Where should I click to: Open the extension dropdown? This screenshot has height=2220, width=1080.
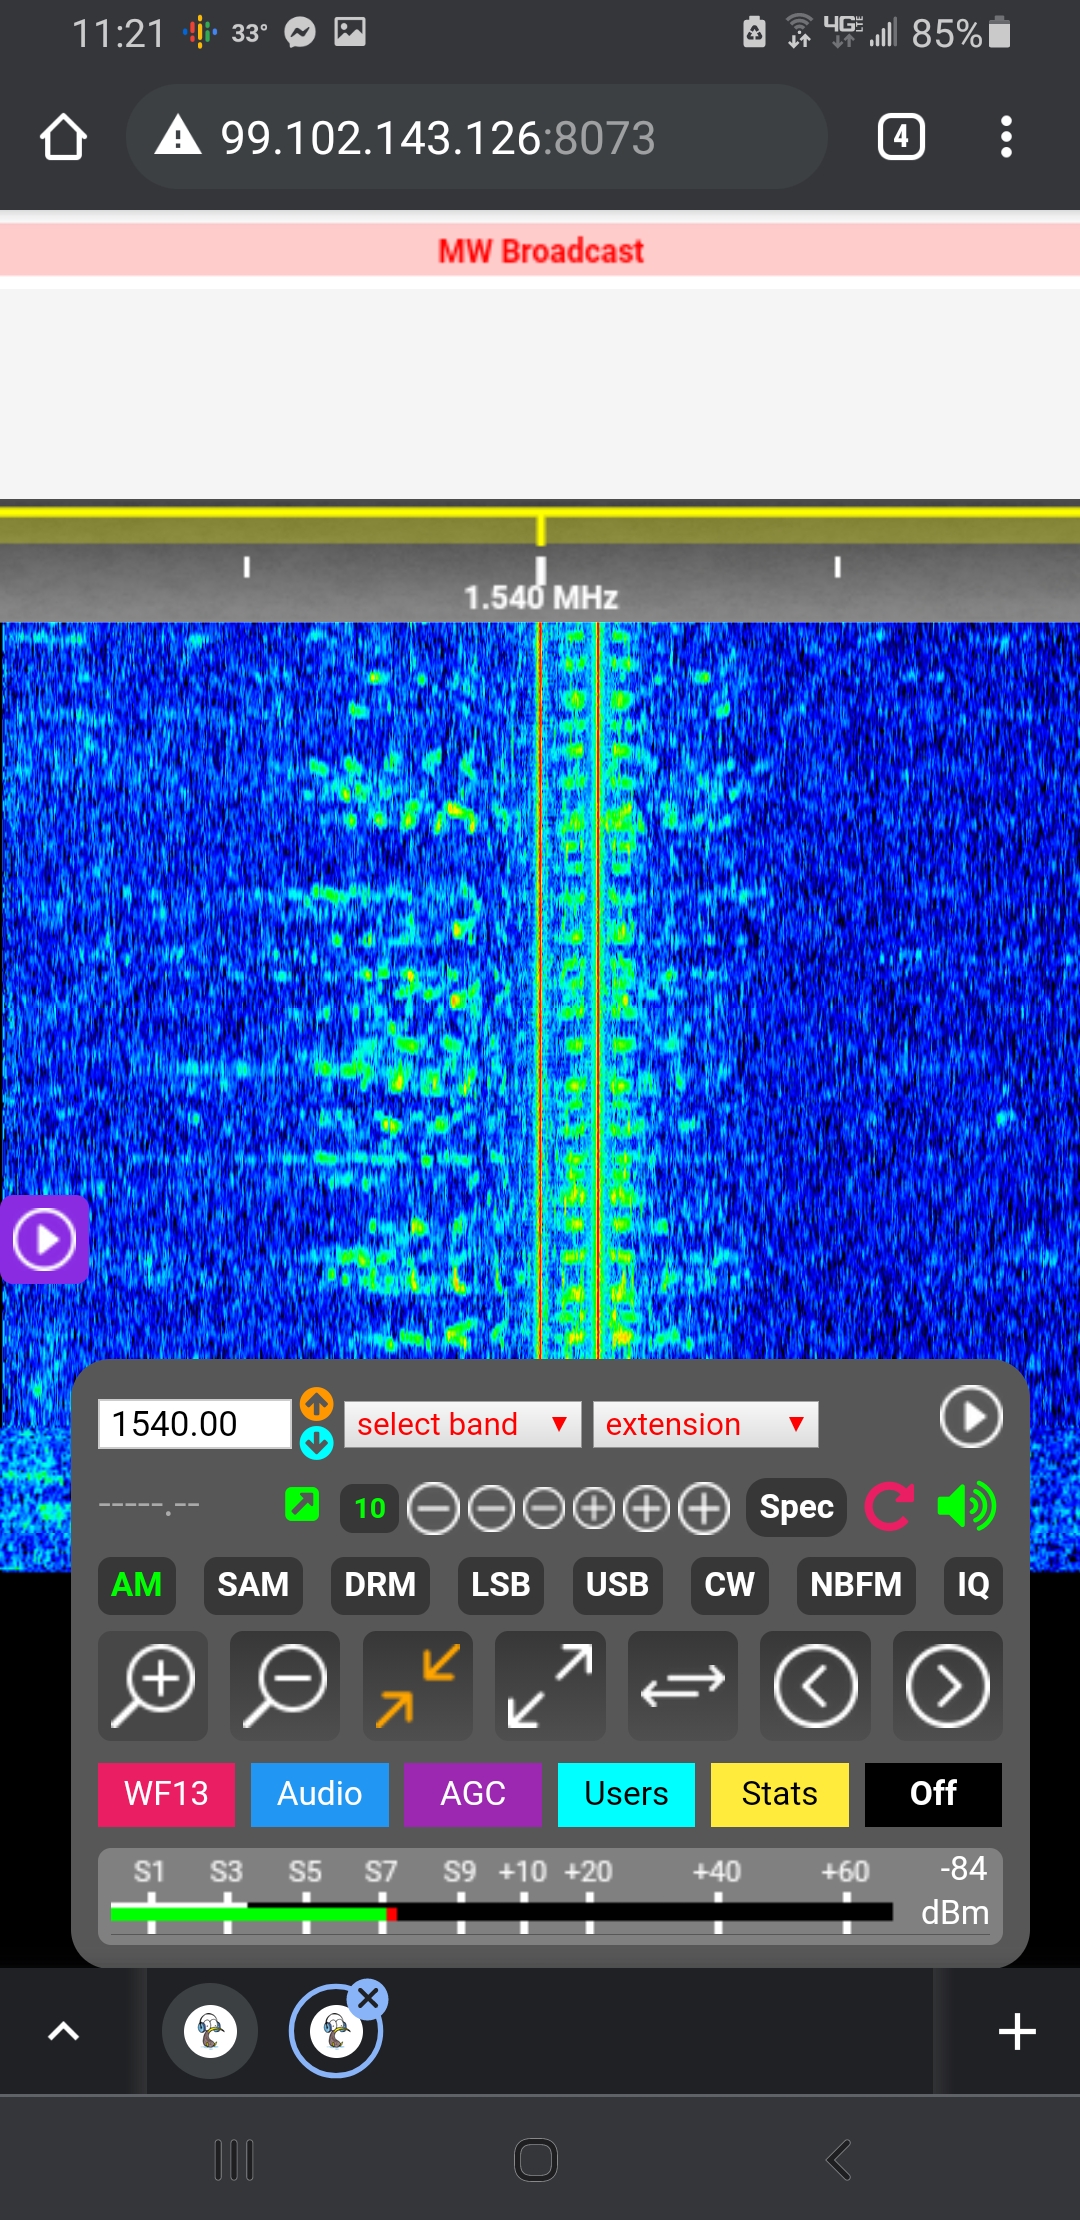pyautogui.click(x=705, y=1424)
